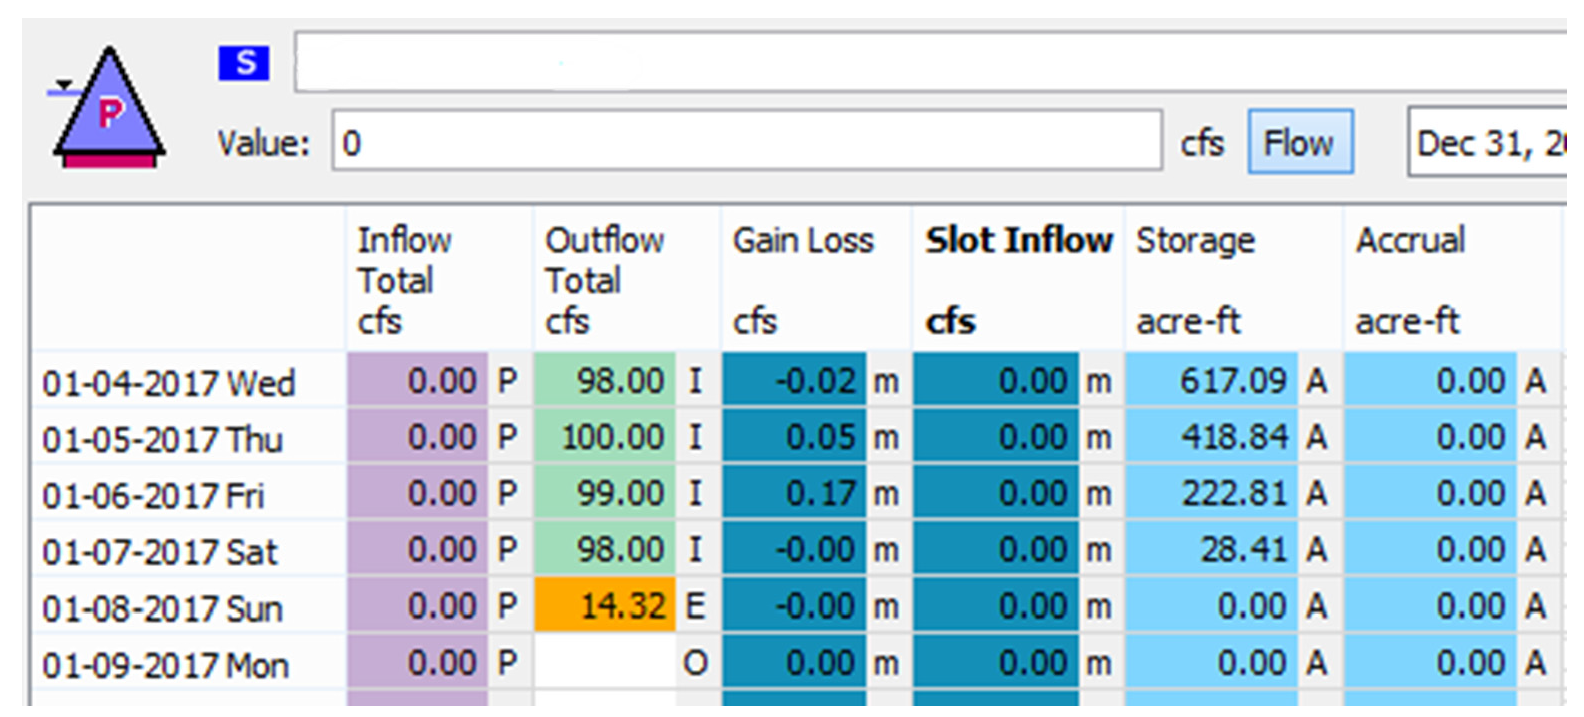
Task: Click the green 100.00 Outflow cell
Action: click(x=605, y=437)
